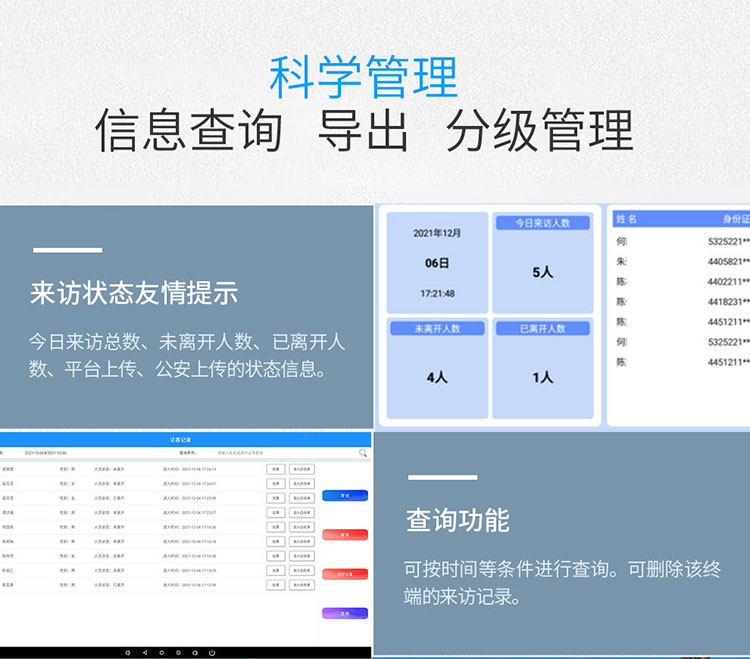
Task: Click wide button in the 17:12:39 record row
Action: tap(301, 585)
